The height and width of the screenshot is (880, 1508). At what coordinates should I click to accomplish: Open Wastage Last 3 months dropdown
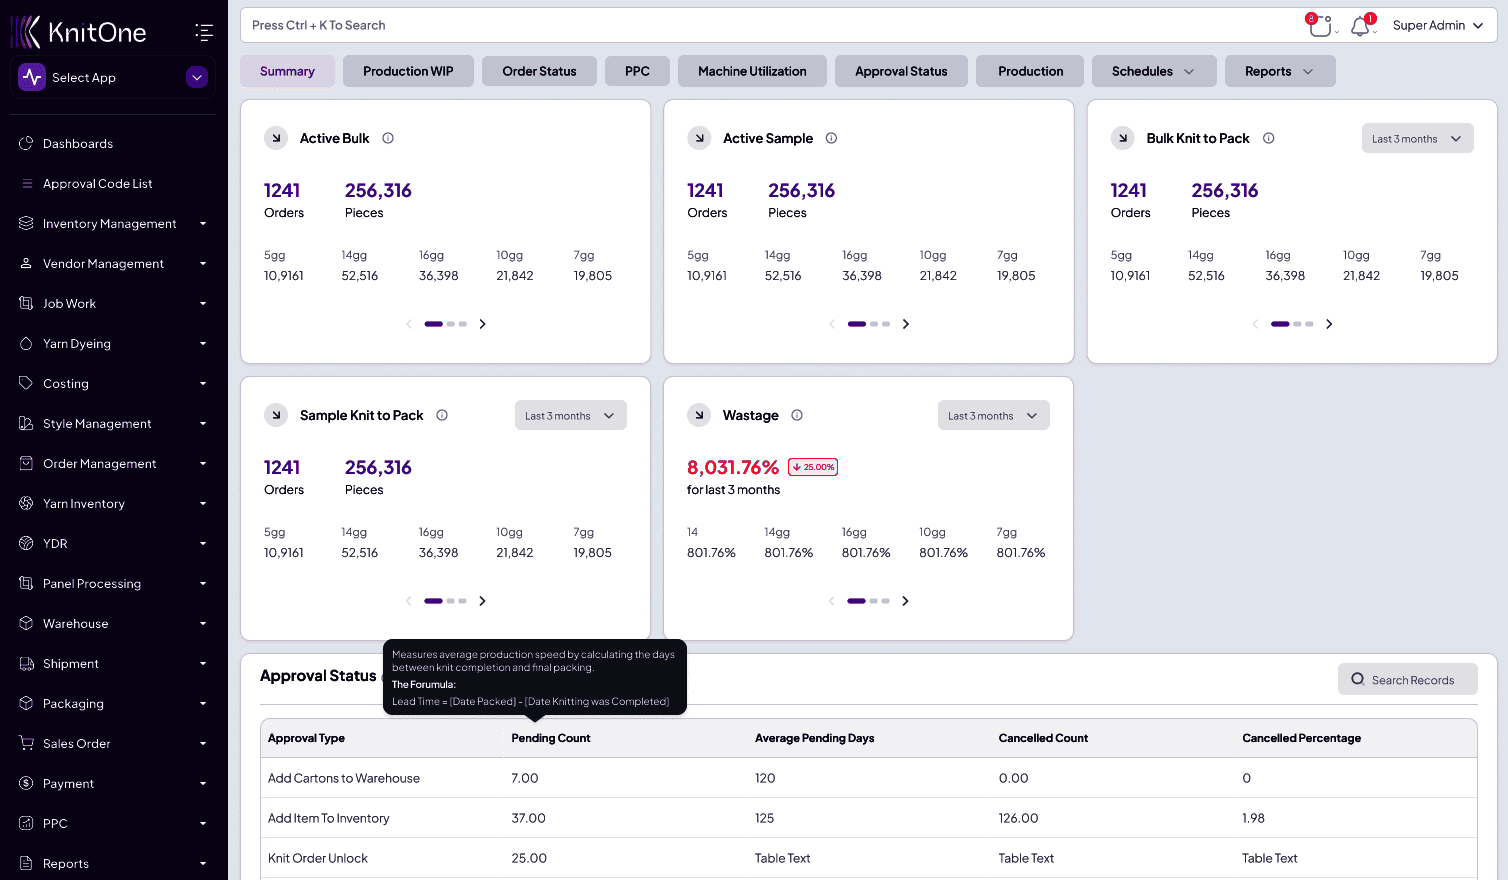[993, 416]
